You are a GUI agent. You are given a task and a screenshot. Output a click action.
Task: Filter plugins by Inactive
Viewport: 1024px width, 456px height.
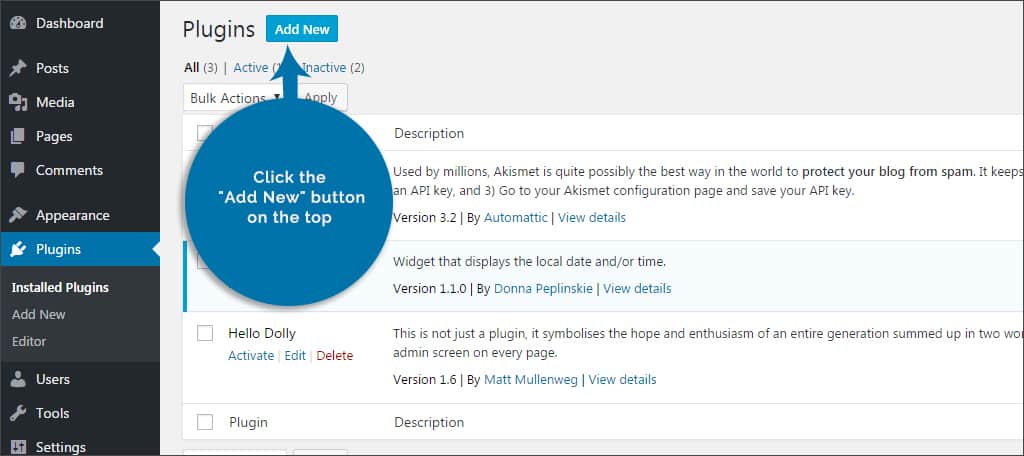pos(324,68)
